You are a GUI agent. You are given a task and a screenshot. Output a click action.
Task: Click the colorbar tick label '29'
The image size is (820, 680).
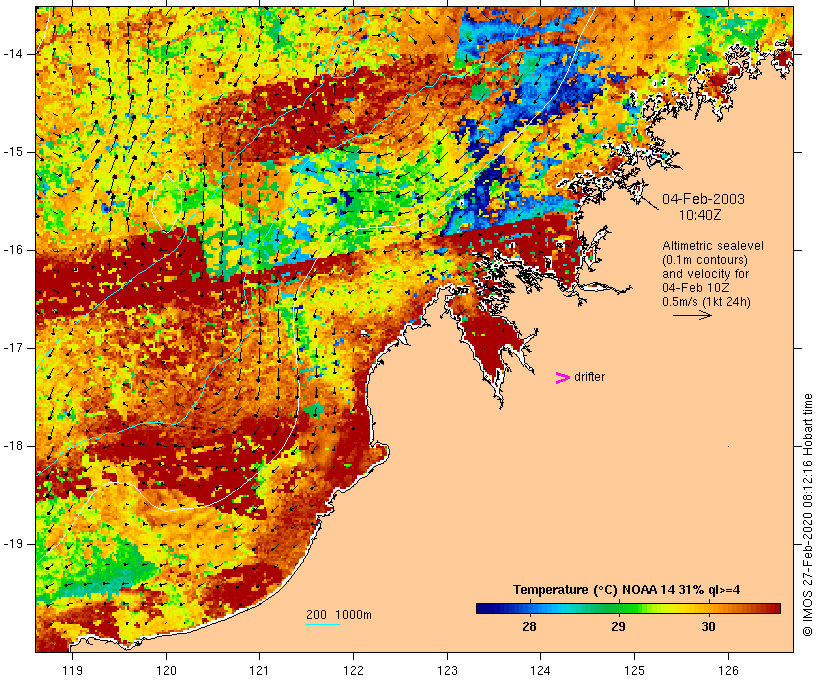point(619,627)
